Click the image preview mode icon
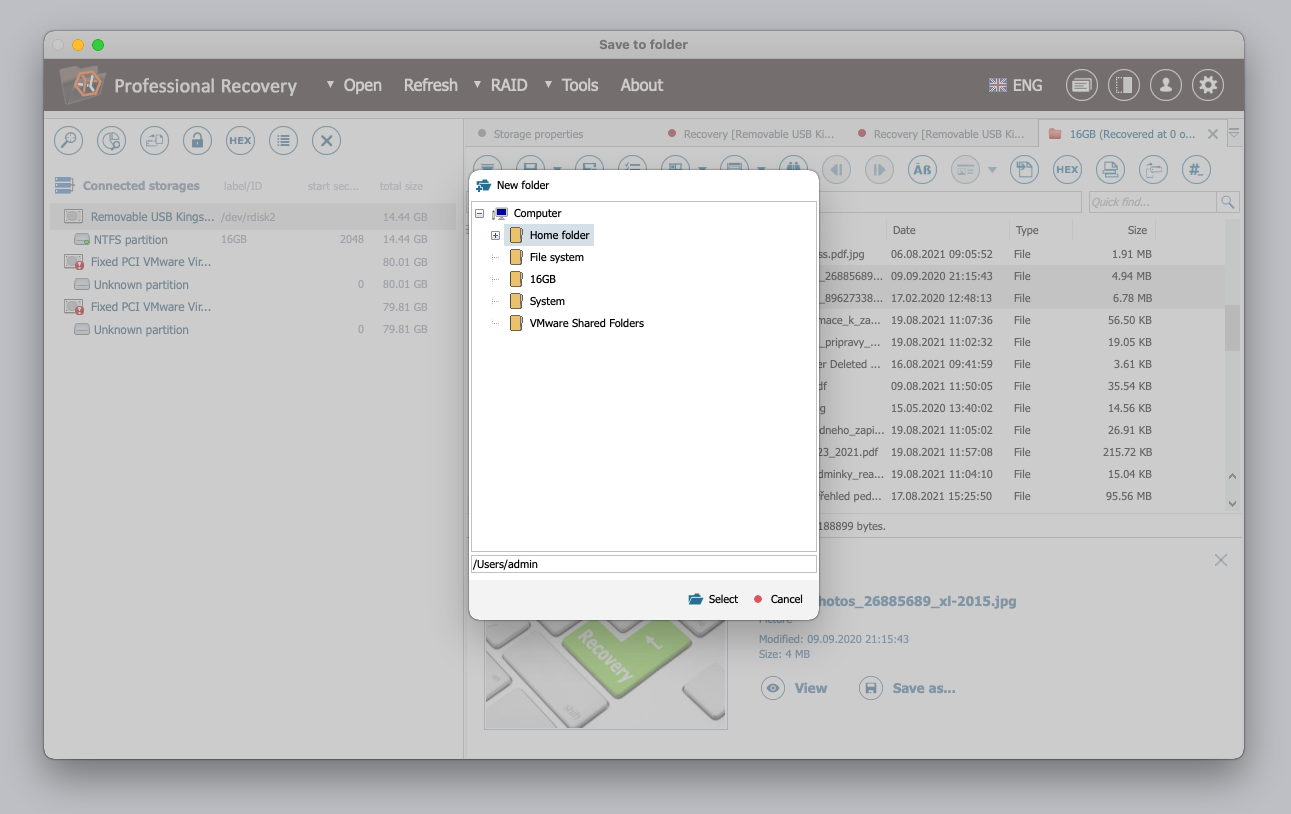Screen dimensions: 1291x814 [965, 170]
